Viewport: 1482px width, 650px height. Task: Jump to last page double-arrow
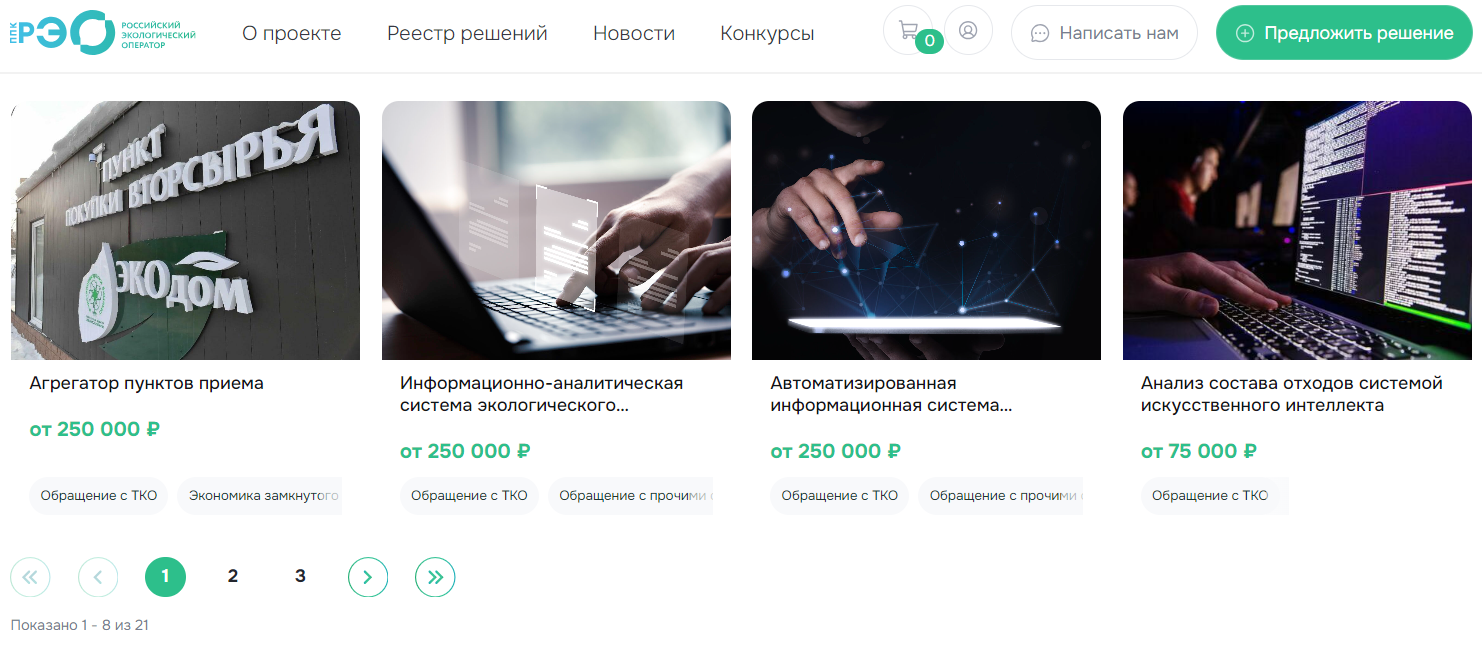(x=435, y=577)
